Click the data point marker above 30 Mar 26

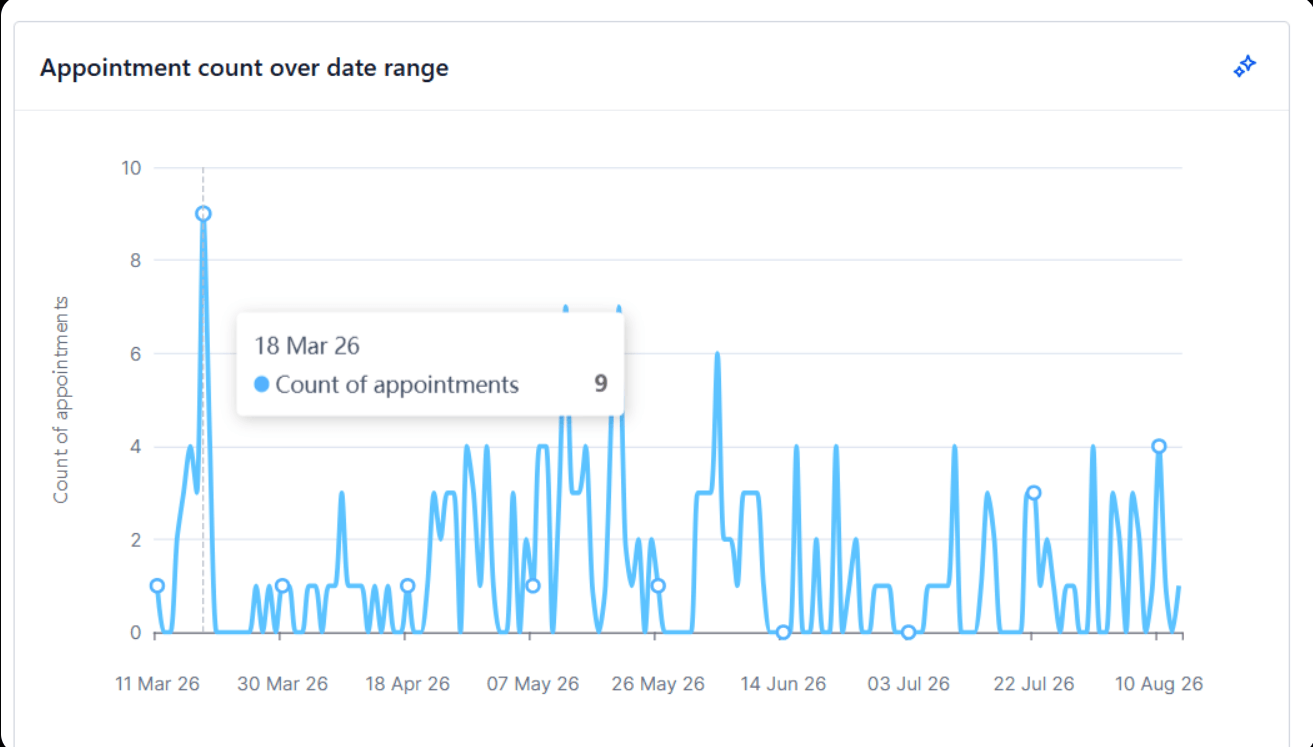(x=282, y=586)
